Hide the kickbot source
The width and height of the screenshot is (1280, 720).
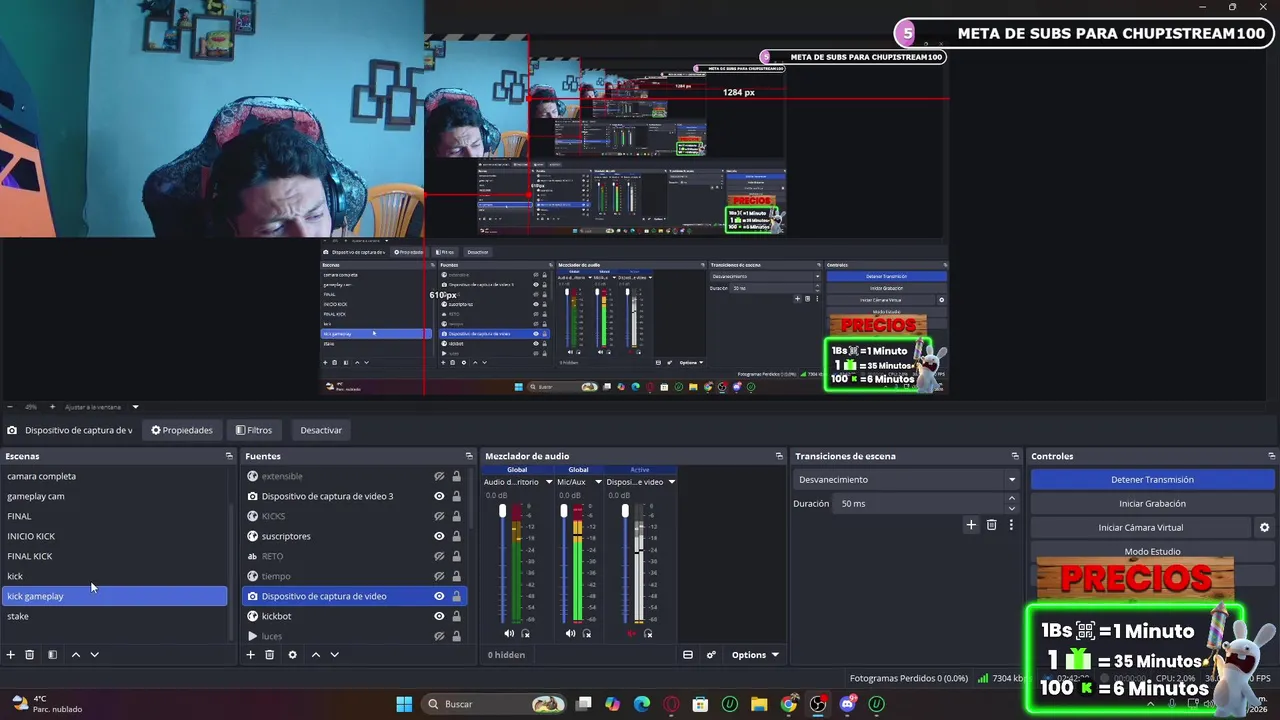point(439,616)
